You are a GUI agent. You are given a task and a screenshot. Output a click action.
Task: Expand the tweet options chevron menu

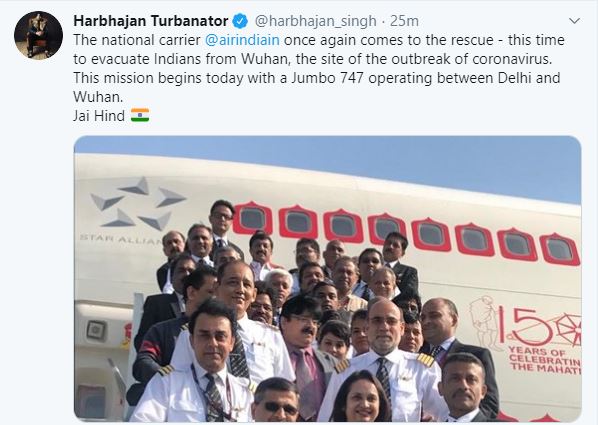[x=574, y=21]
